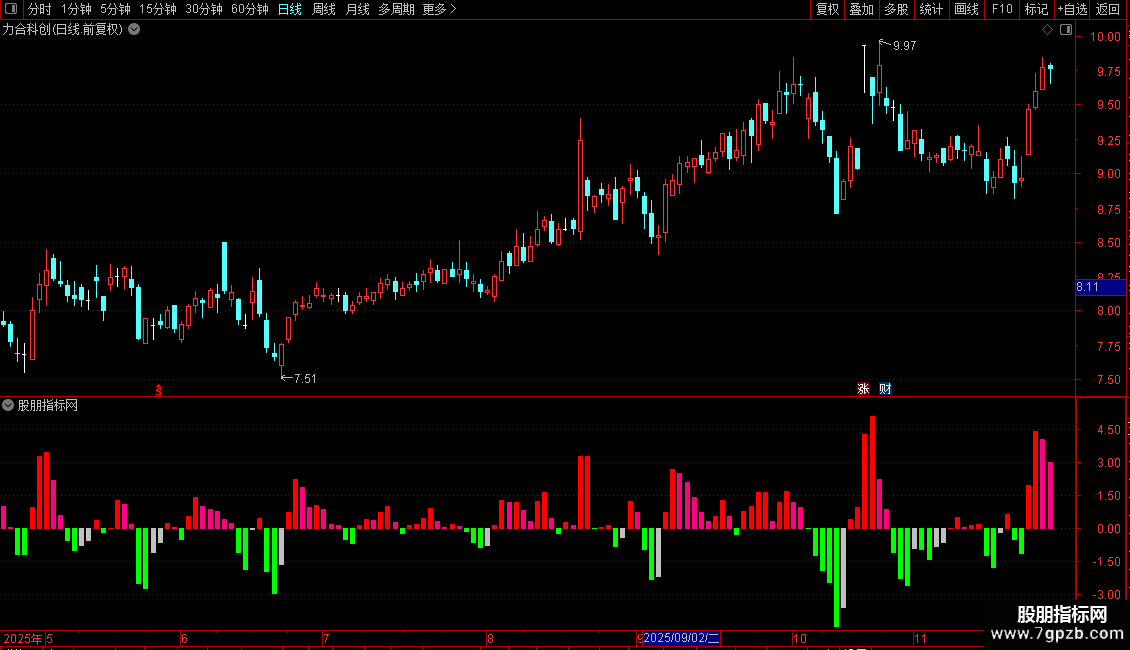
Task: Select the 15分钟 period
Action: pyautogui.click(x=158, y=9)
